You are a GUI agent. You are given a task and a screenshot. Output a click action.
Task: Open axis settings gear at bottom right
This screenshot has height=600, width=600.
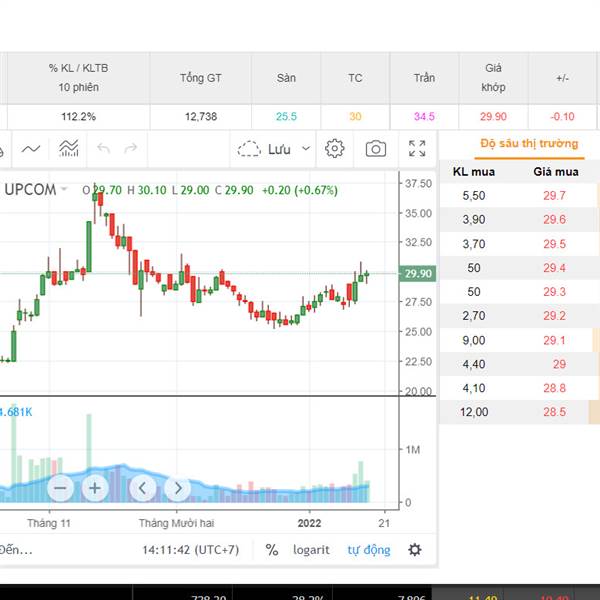(415, 549)
